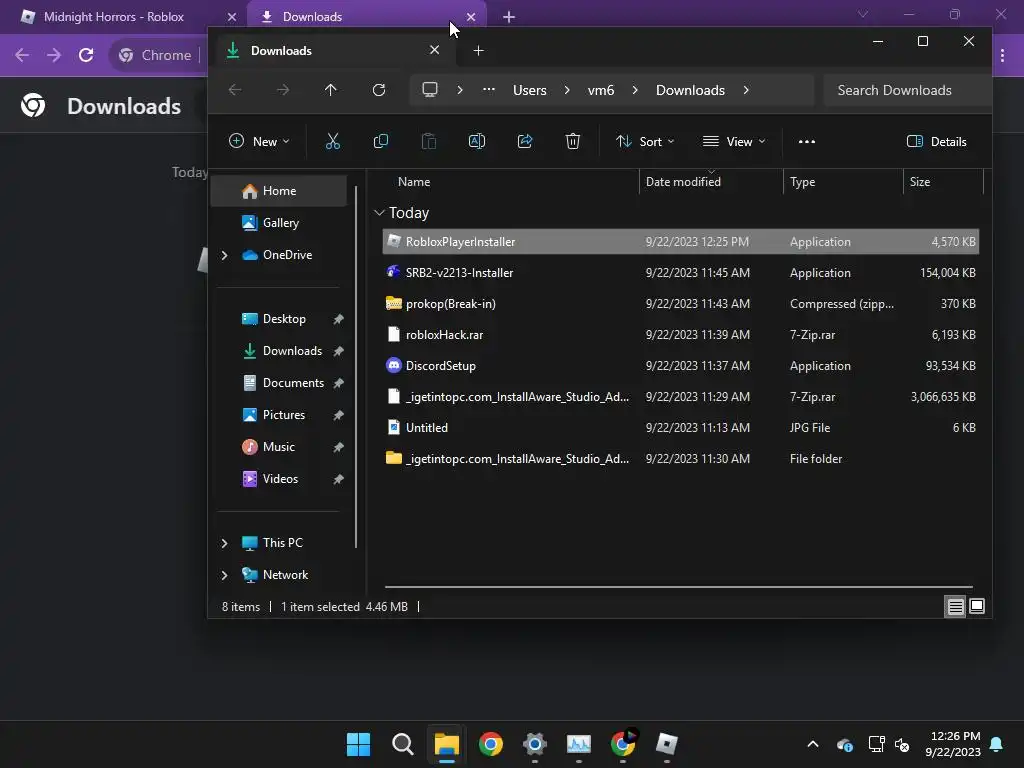Click the Paste clipboard icon
Screen dimensions: 1024x768
tap(428, 141)
